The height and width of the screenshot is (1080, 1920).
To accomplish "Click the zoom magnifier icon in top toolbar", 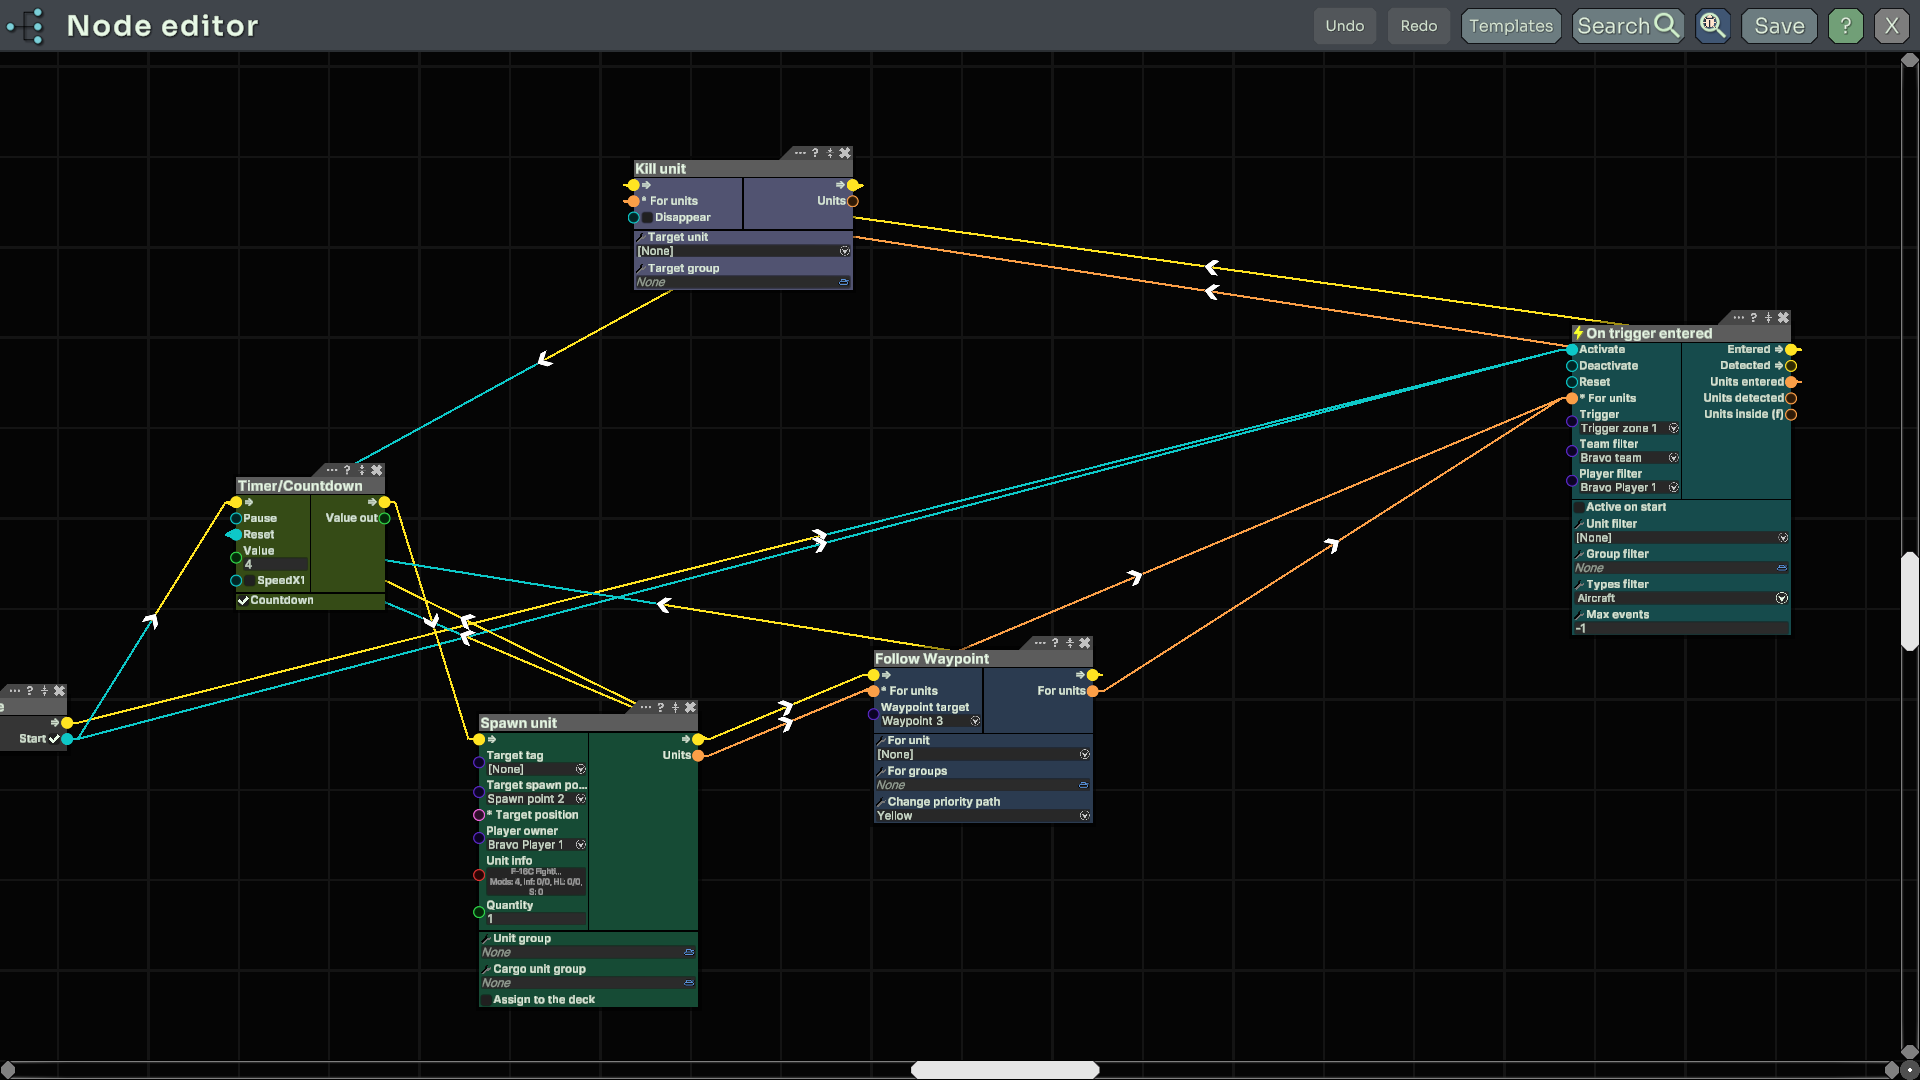I will [x=1712, y=25].
